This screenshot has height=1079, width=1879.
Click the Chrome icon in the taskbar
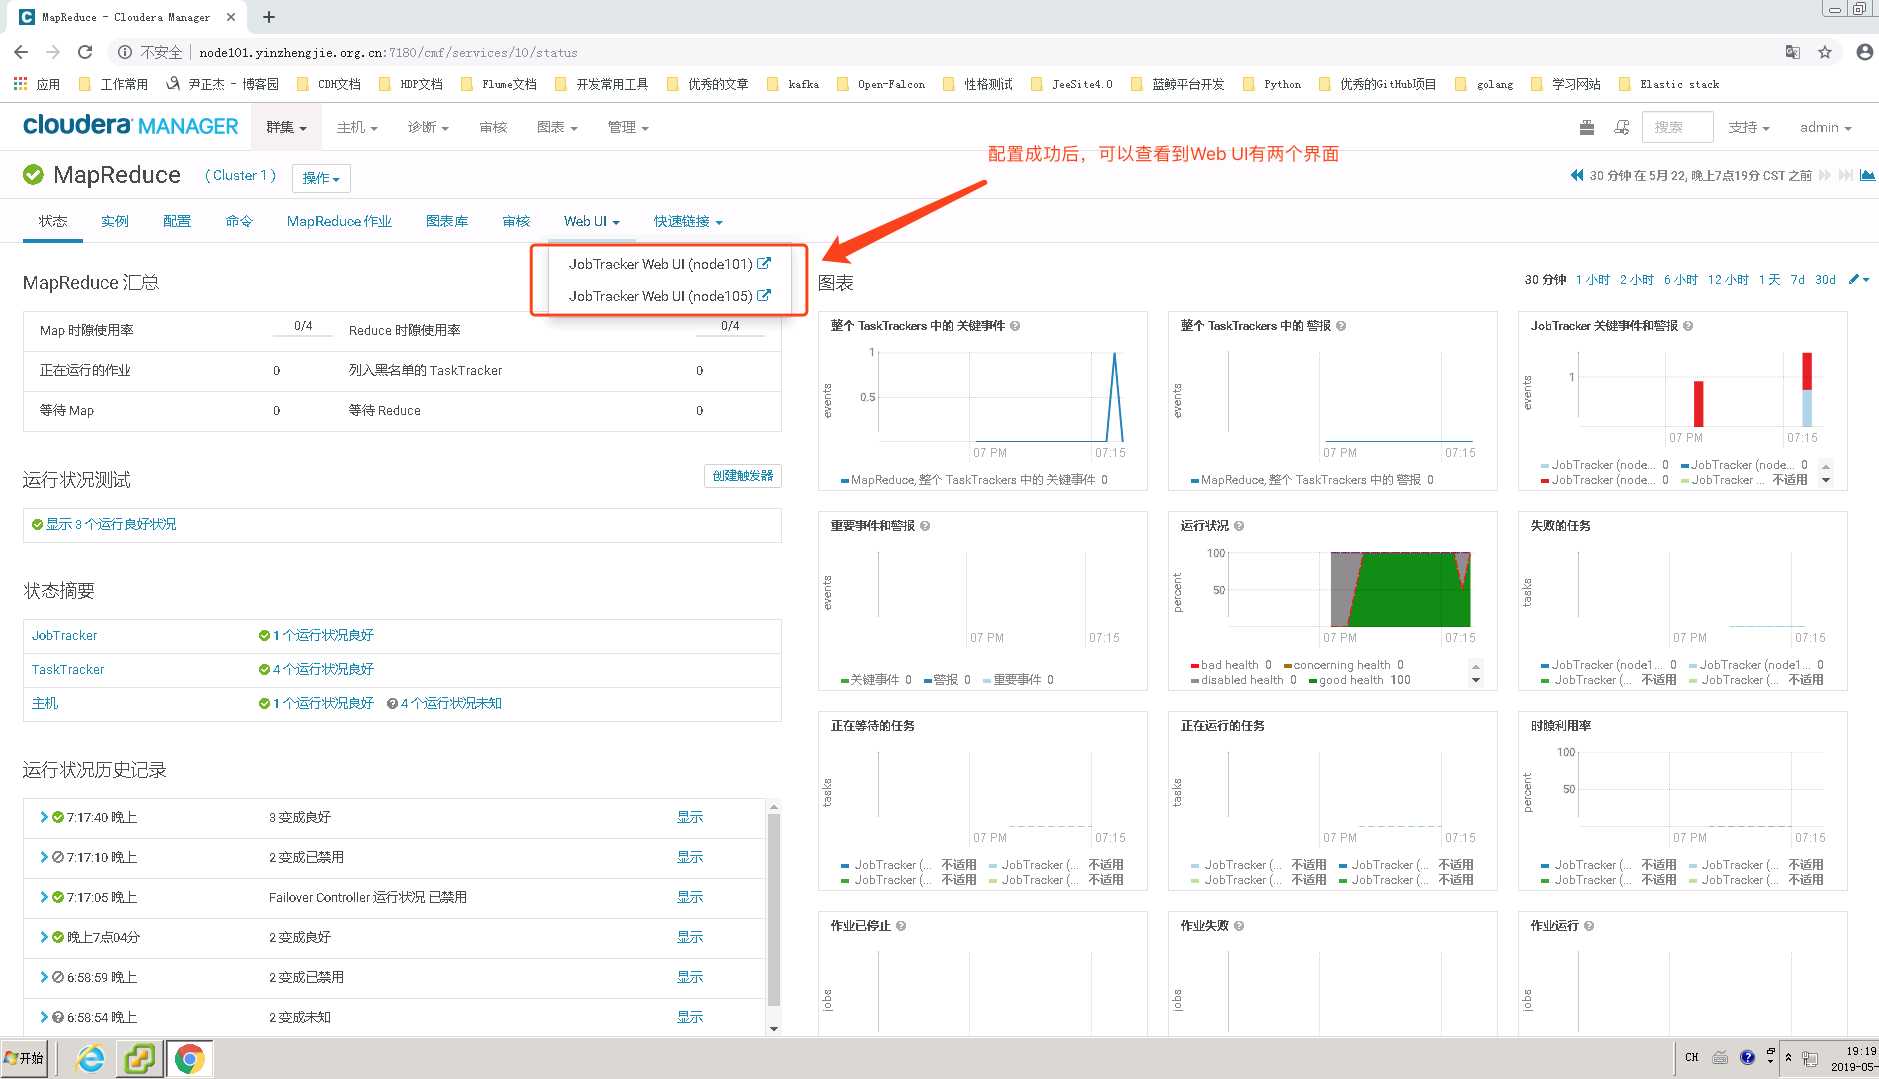pyautogui.click(x=189, y=1058)
